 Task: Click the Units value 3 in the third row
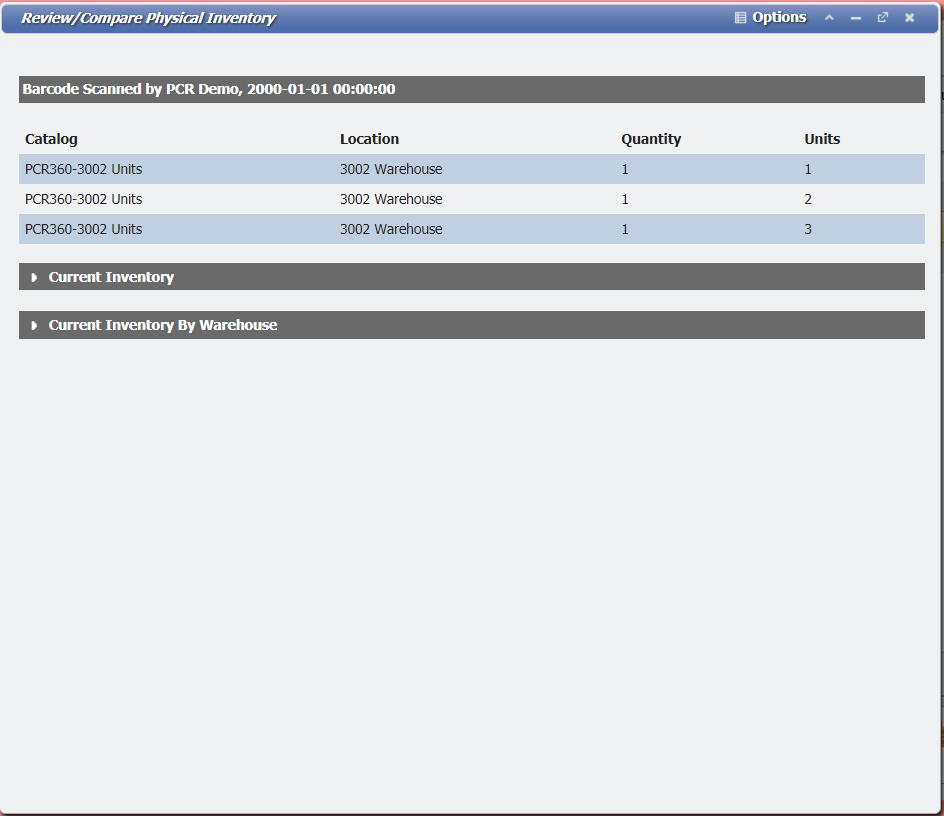808,229
